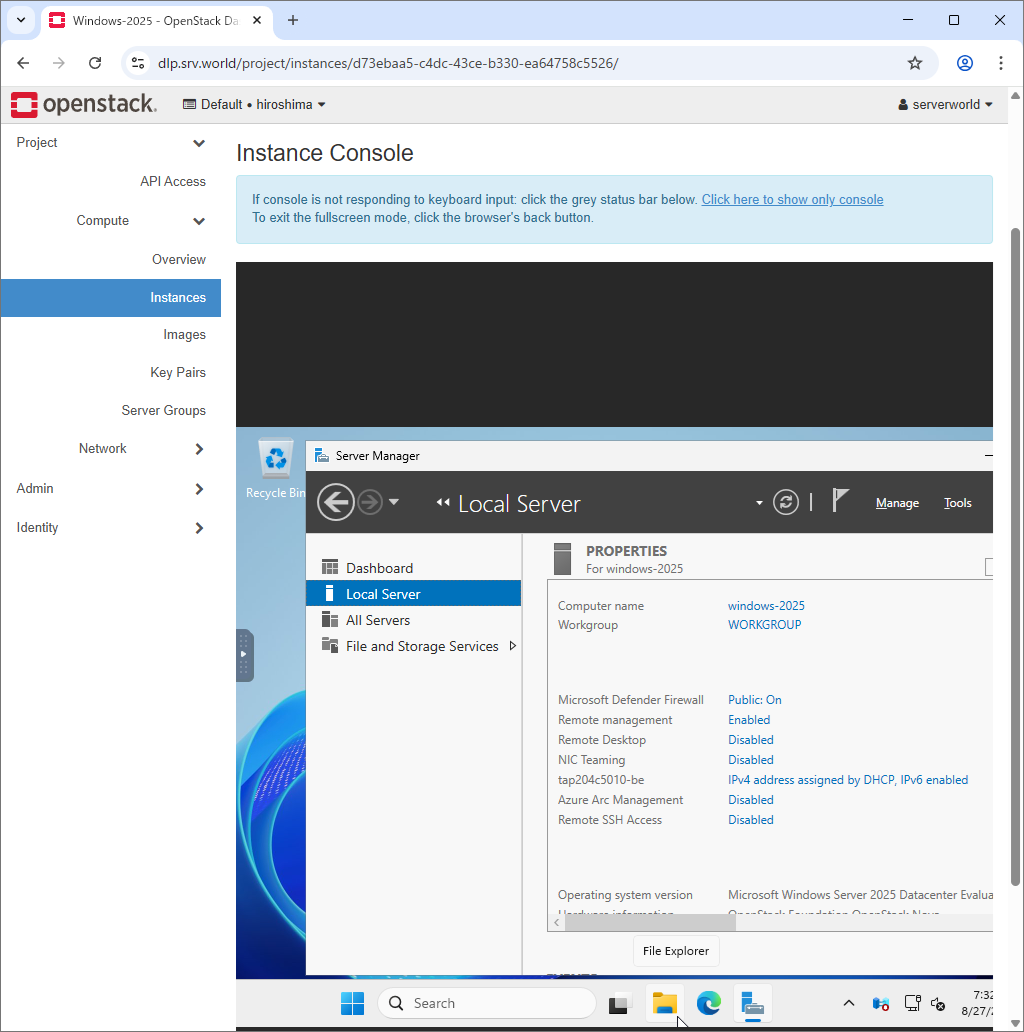Open the Tools menu in Server Manager

[x=957, y=502]
